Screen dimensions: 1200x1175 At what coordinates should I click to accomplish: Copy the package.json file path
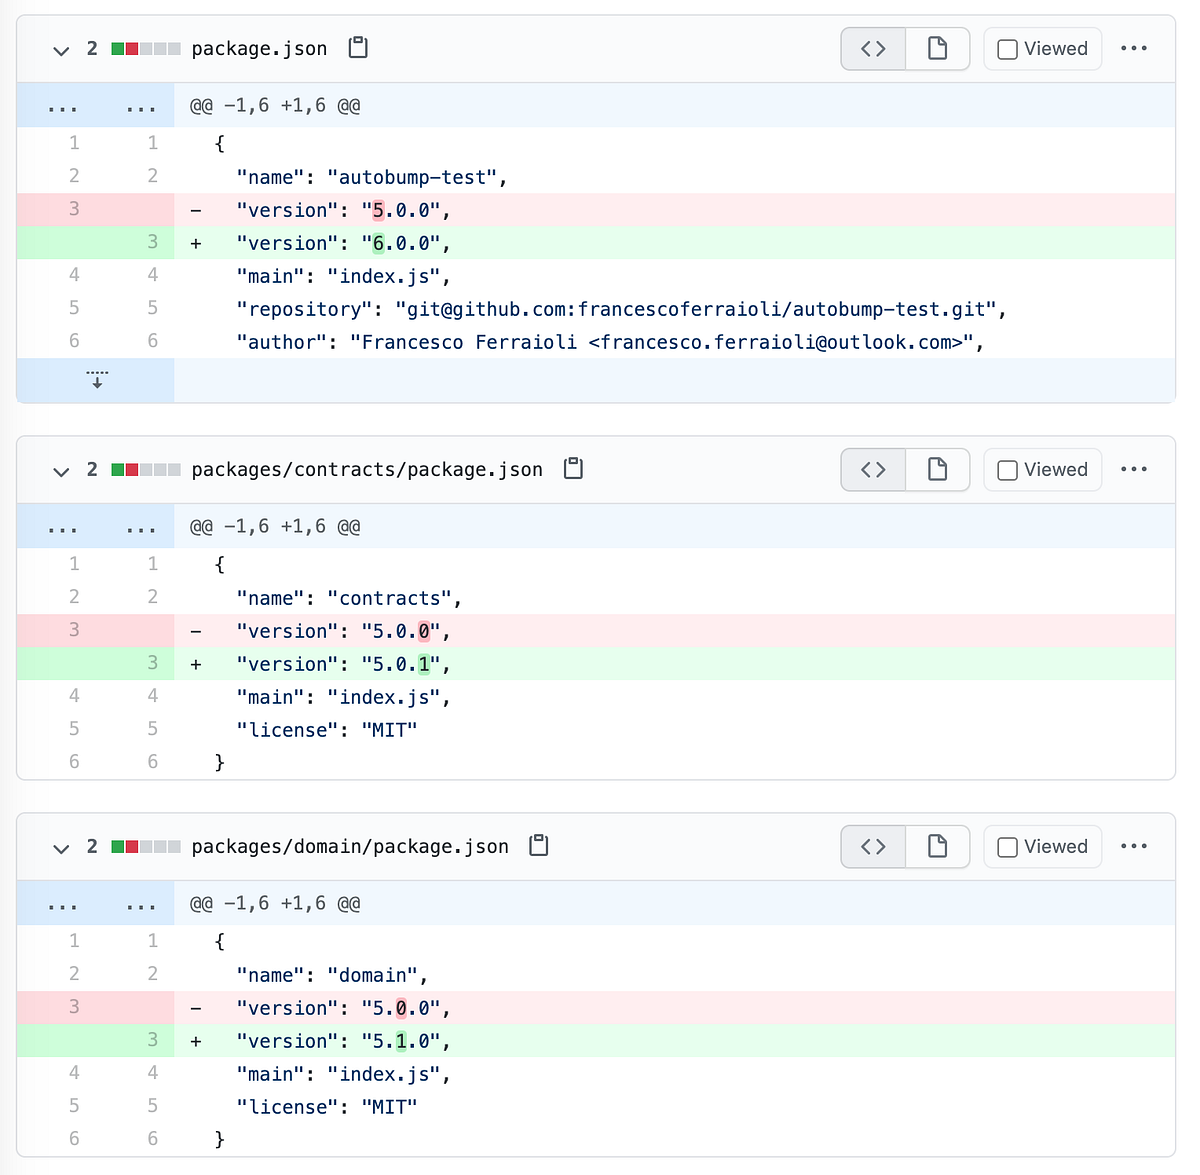click(x=357, y=47)
